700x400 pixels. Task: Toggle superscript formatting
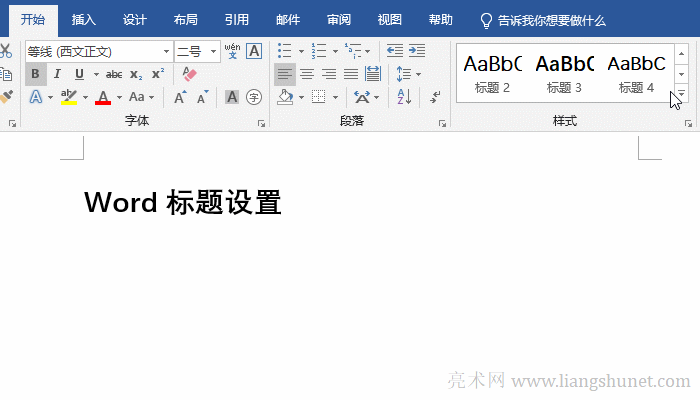point(158,74)
